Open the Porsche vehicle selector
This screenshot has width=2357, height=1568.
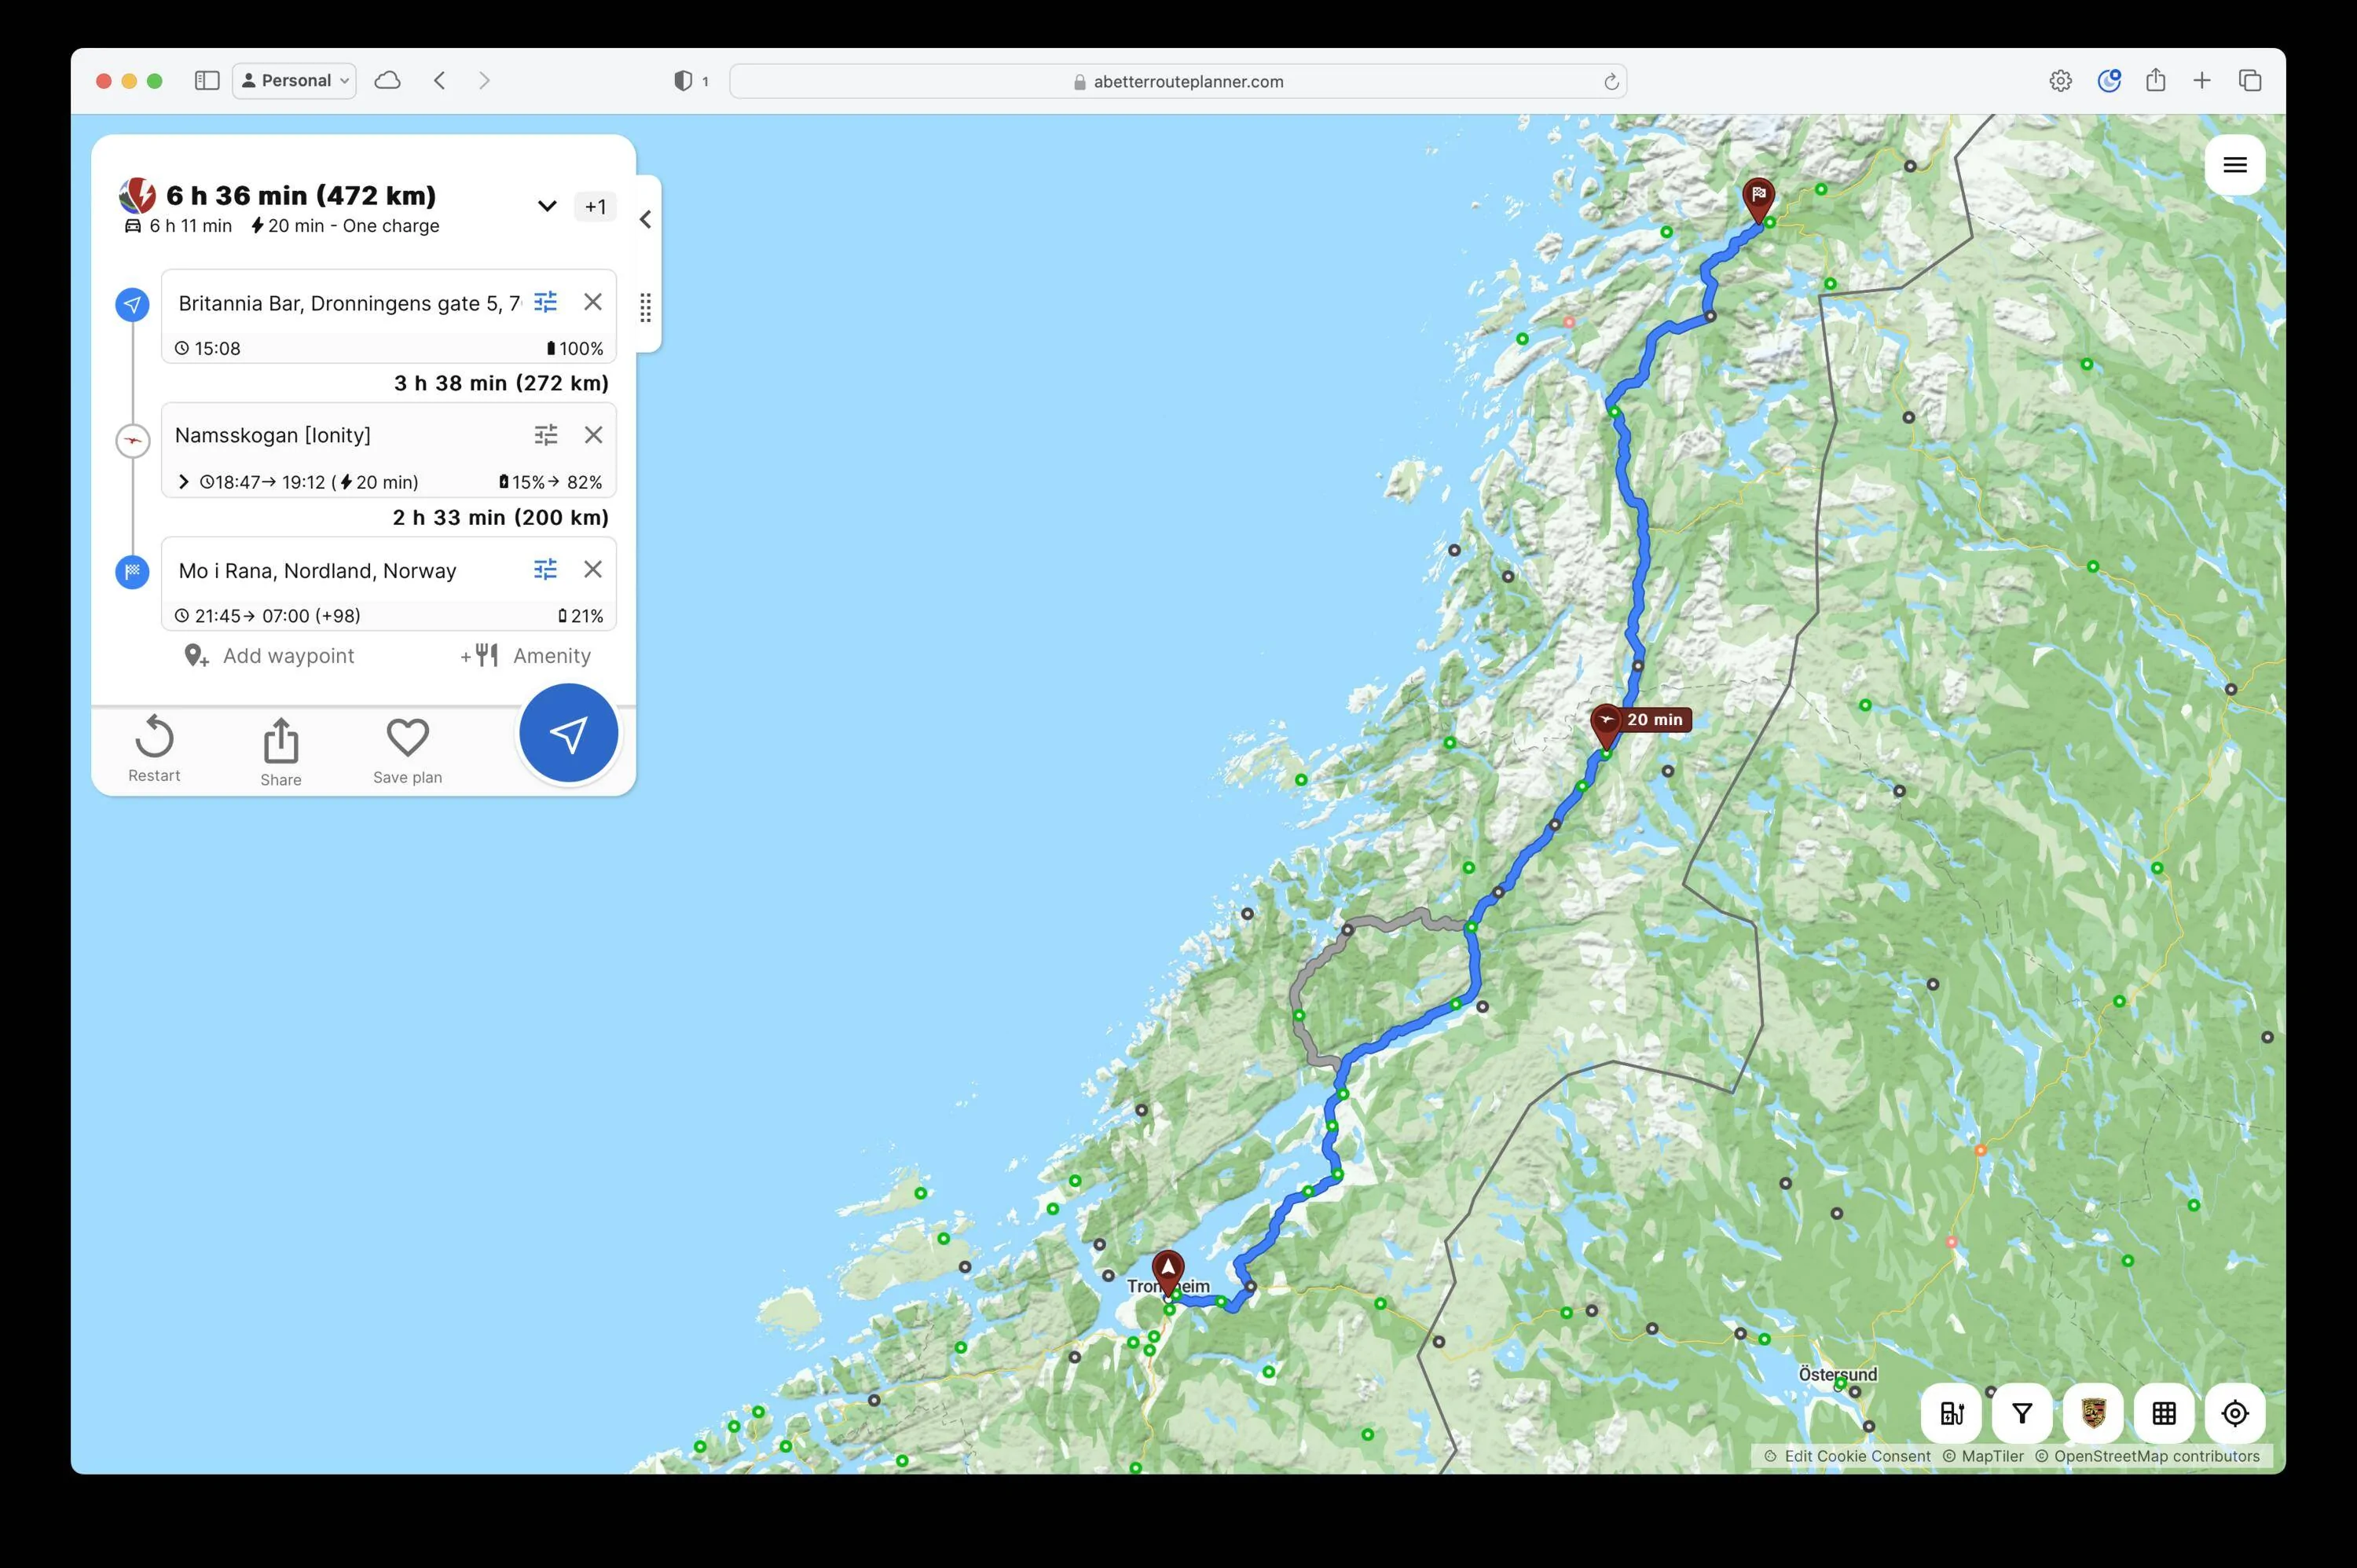point(2093,1413)
